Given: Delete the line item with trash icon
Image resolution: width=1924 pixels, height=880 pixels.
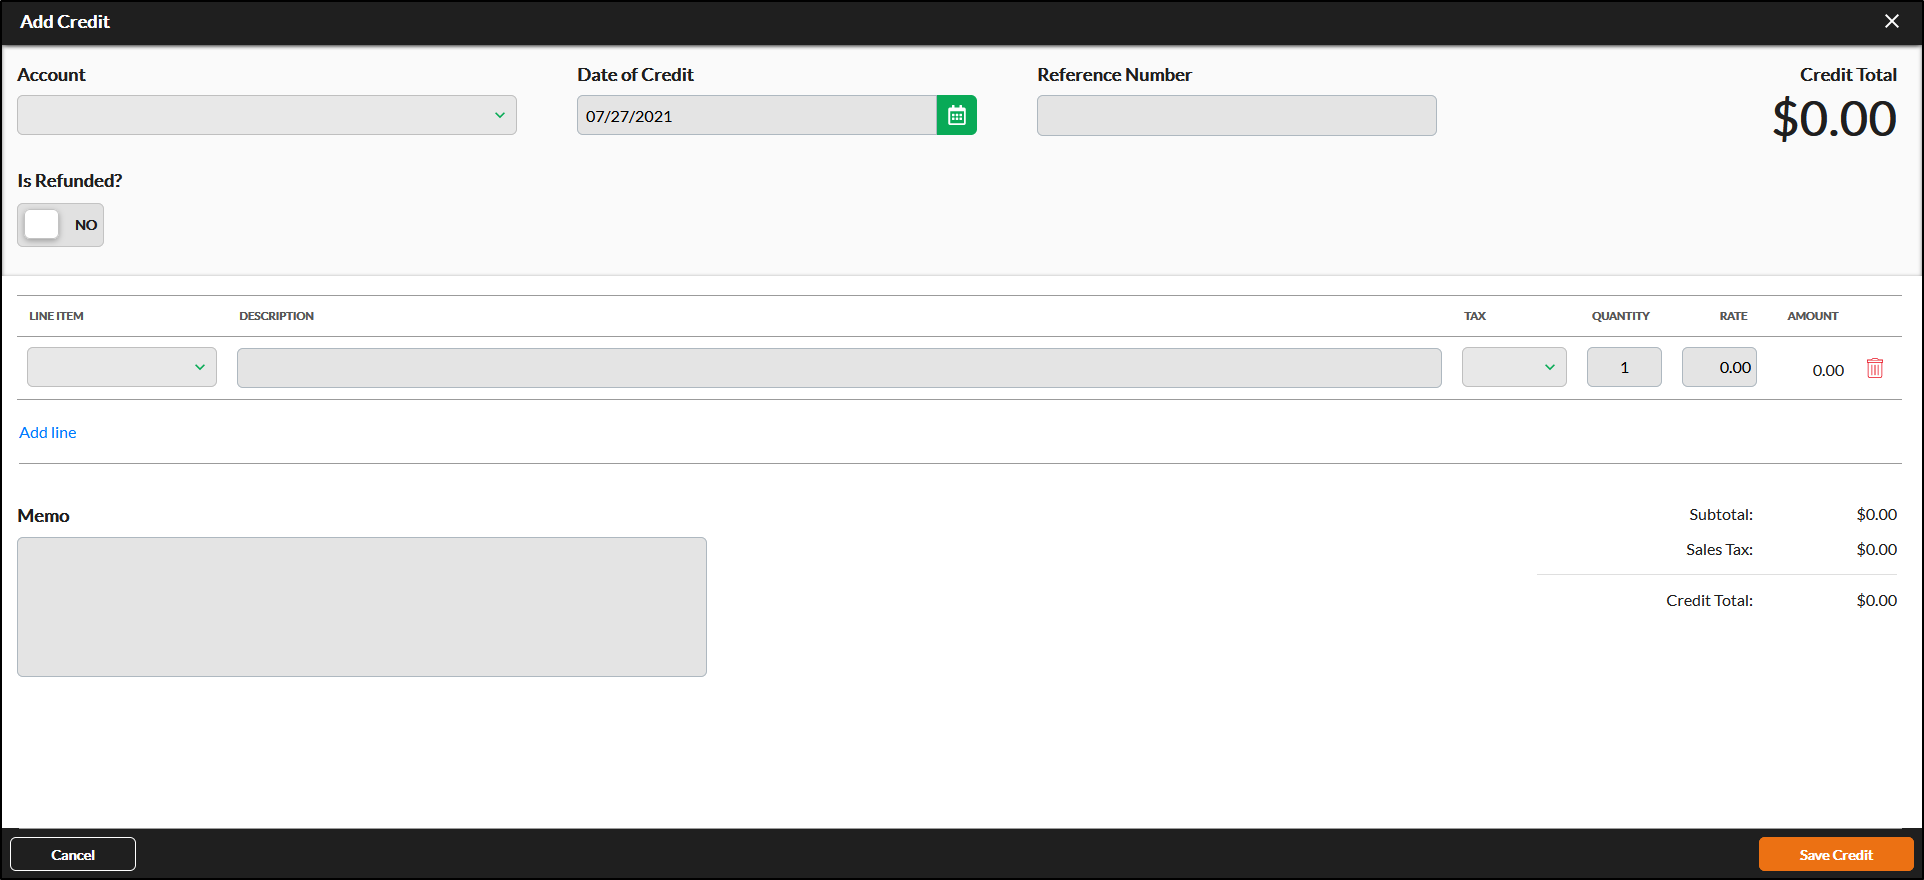Looking at the screenshot, I should click(1875, 368).
